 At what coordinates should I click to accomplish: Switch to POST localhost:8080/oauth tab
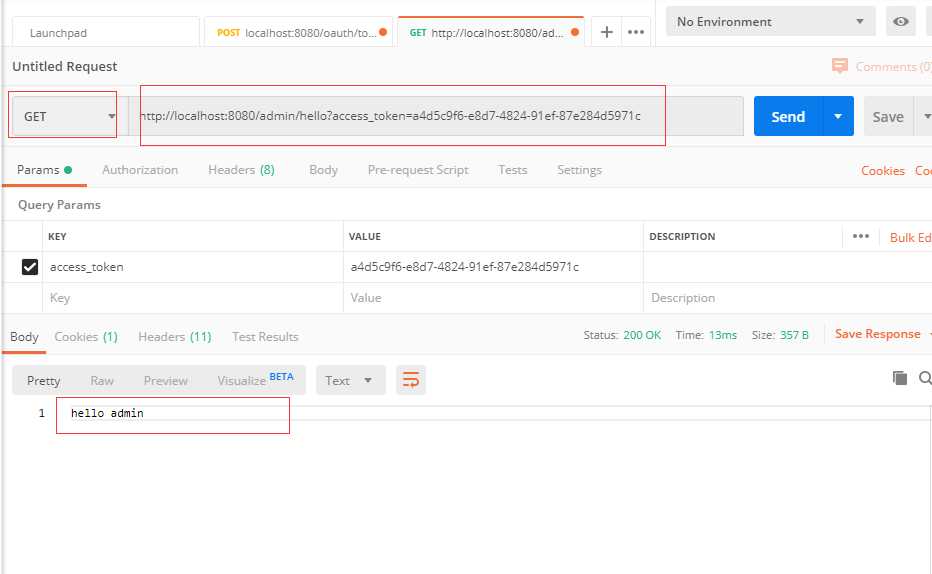tap(298, 33)
